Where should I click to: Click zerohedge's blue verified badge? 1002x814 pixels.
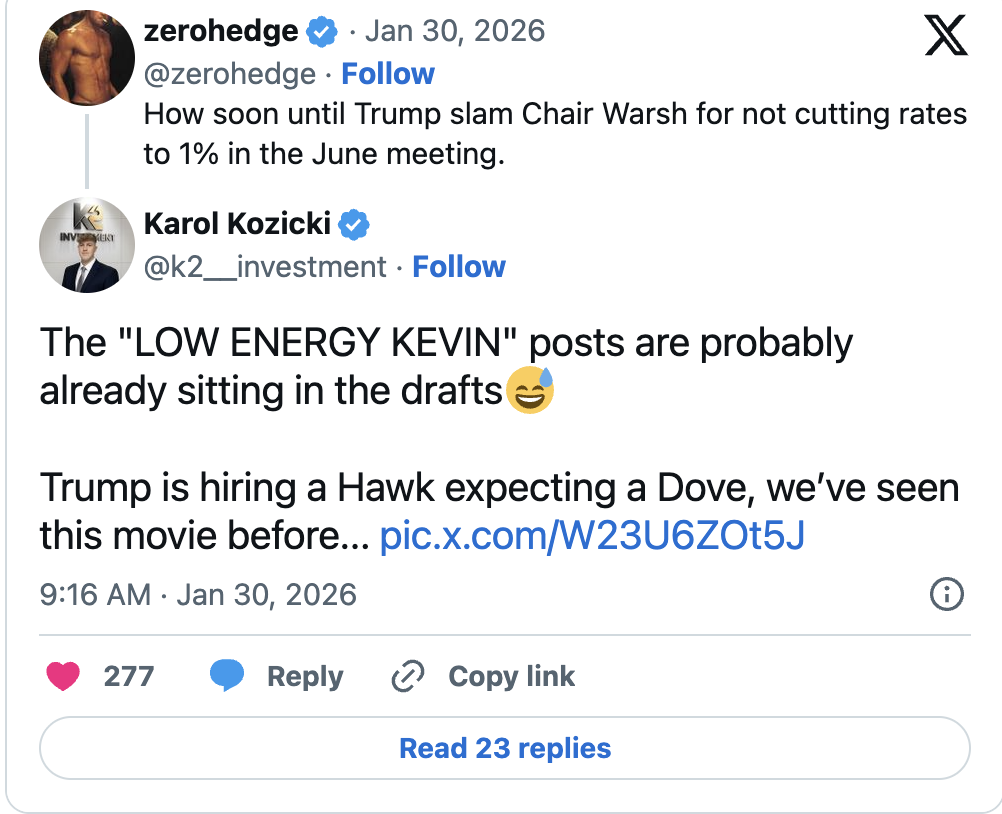click(x=322, y=31)
